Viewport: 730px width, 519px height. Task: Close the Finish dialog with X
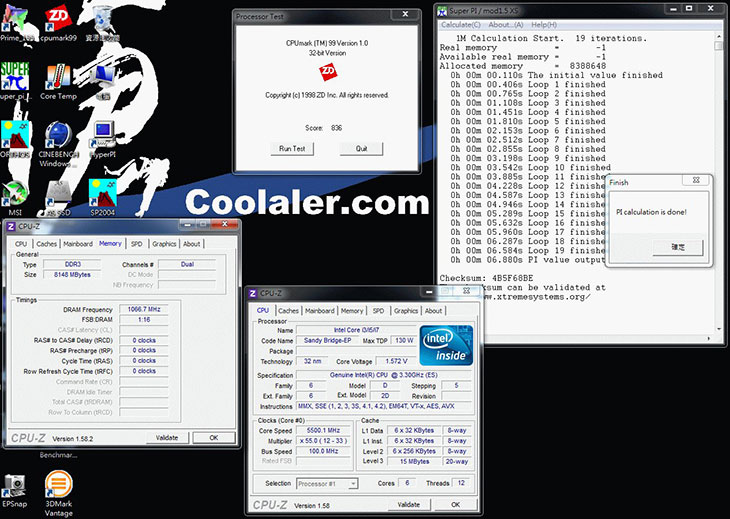point(696,181)
